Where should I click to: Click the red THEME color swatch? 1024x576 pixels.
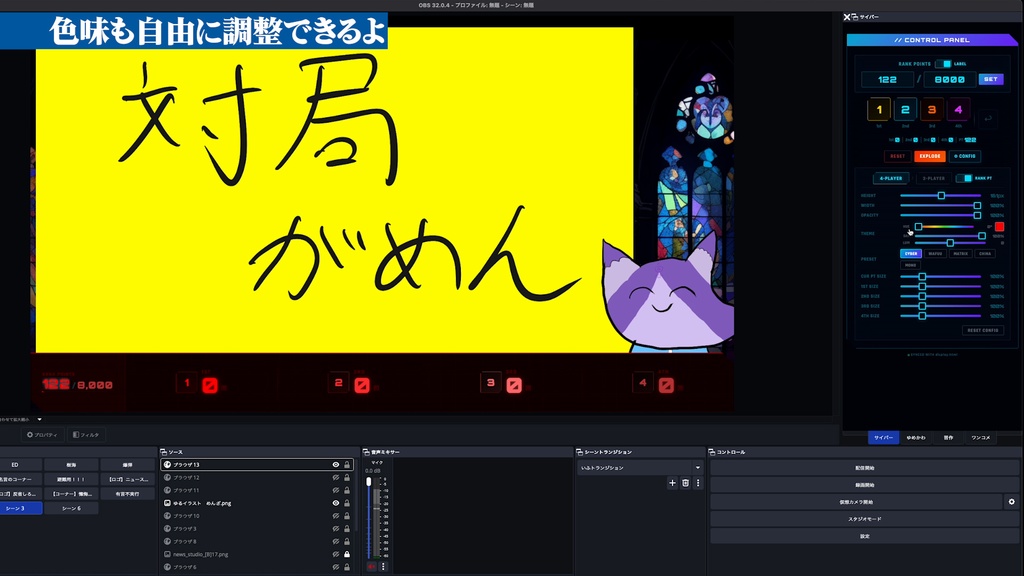tap(999, 225)
